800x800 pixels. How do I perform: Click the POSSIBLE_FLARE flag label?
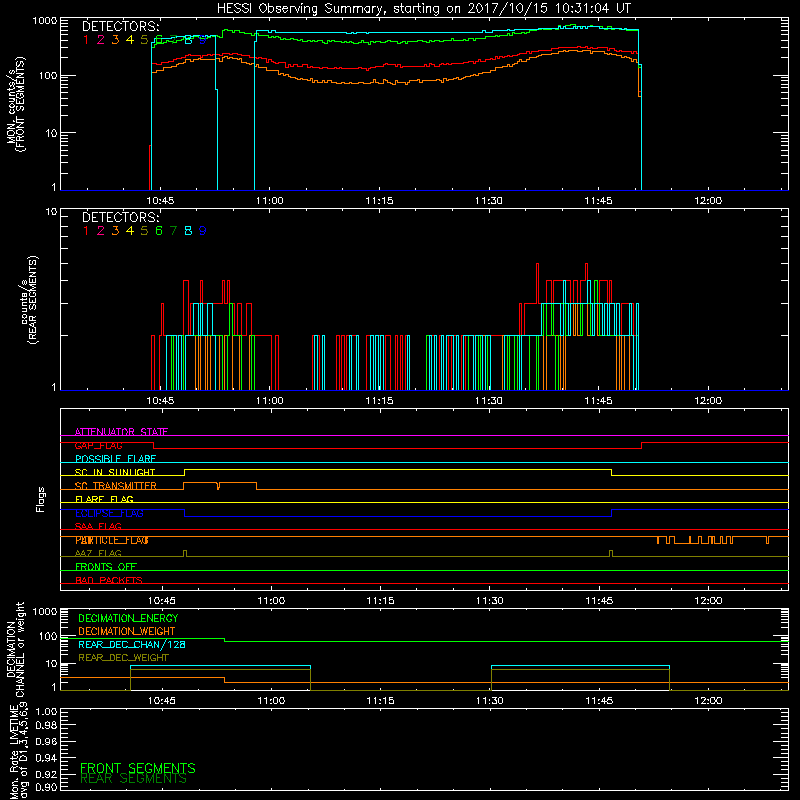pyautogui.click(x=115, y=459)
